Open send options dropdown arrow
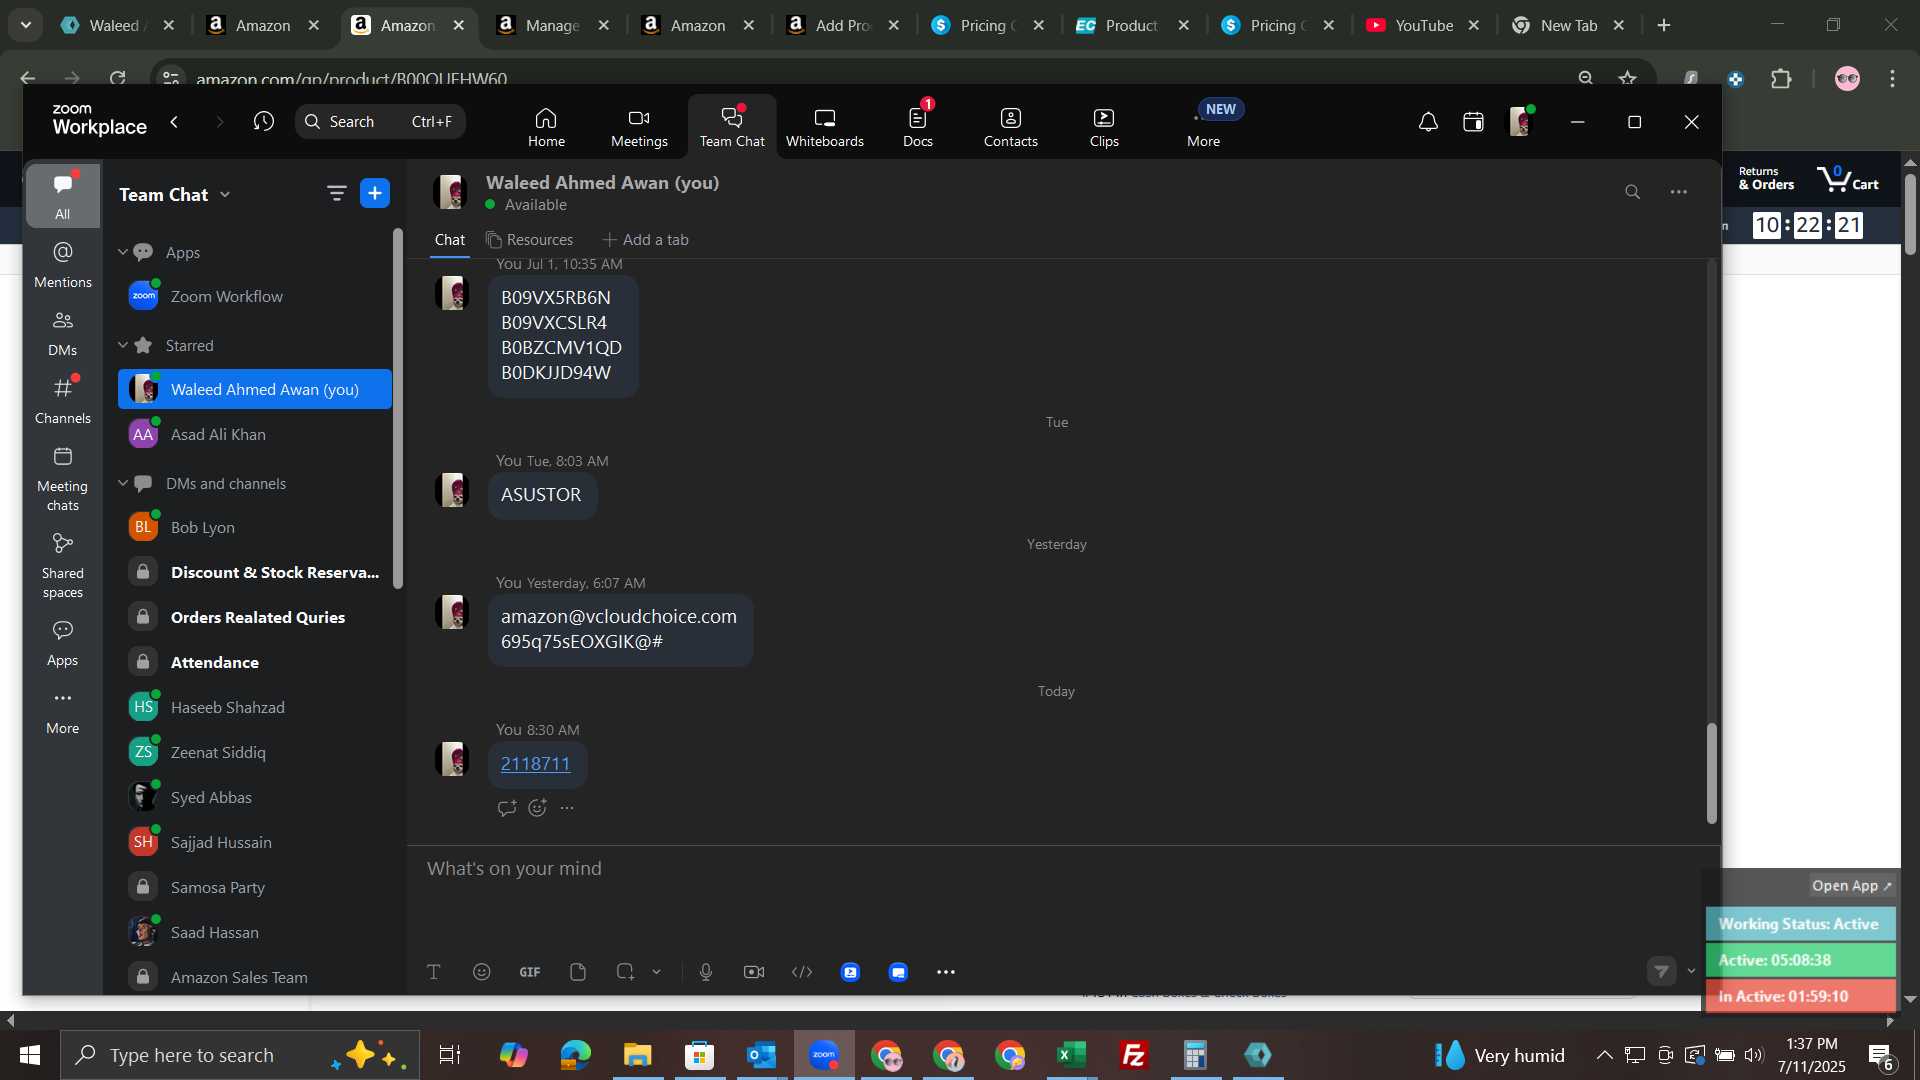The image size is (1920, 1080). point(1691,971)
